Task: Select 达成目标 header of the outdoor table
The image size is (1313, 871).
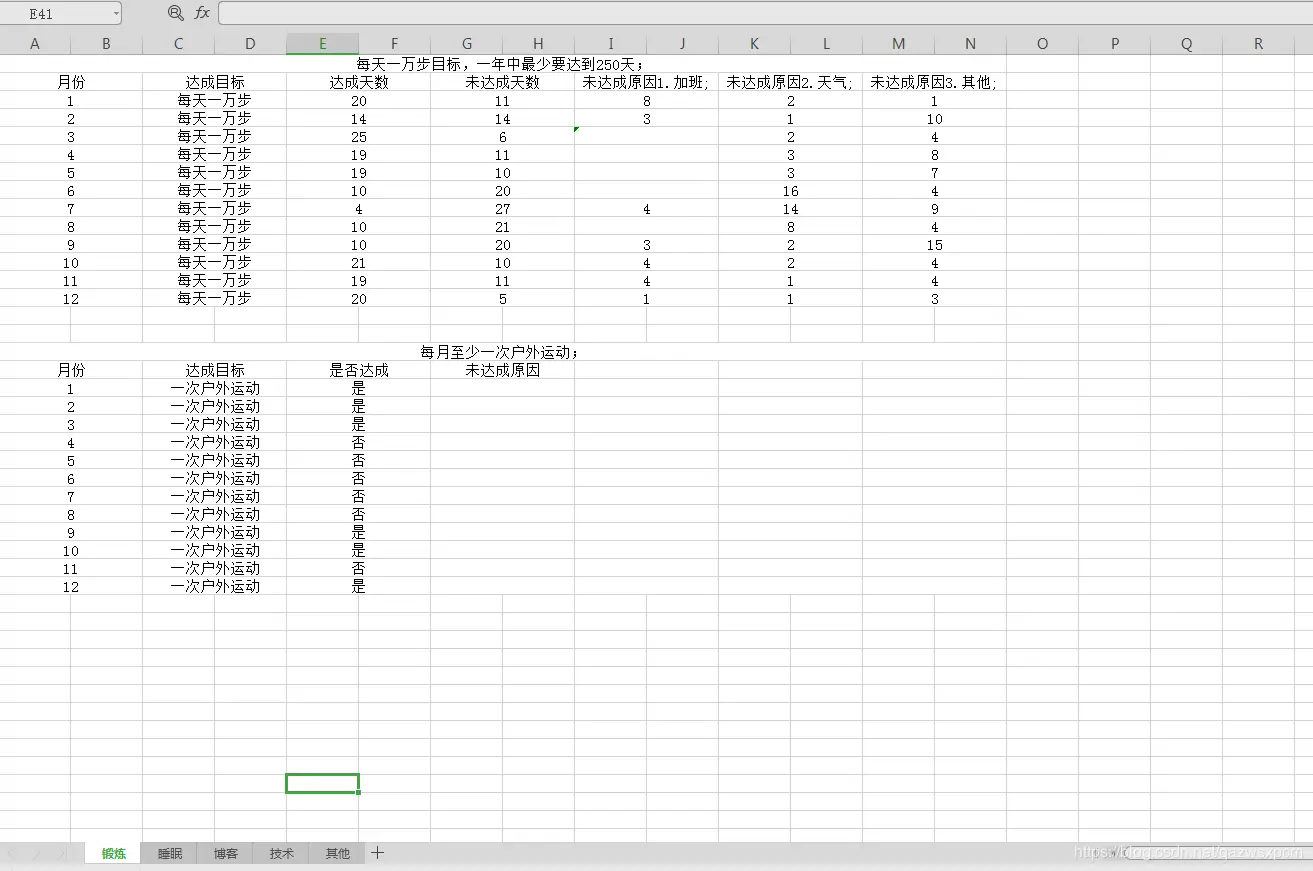Action: [x=215, y=370]
